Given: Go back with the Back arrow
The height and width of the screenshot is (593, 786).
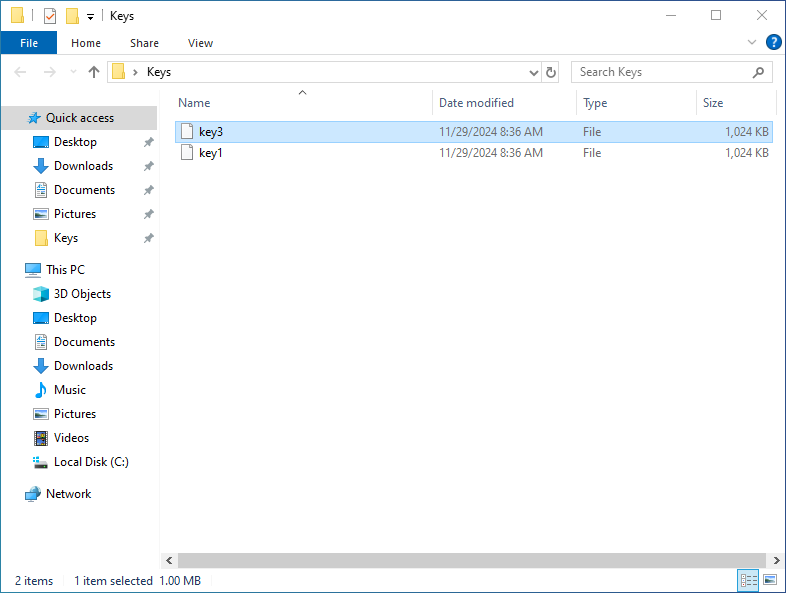Looking at the screenshot, I should [20, 72].
